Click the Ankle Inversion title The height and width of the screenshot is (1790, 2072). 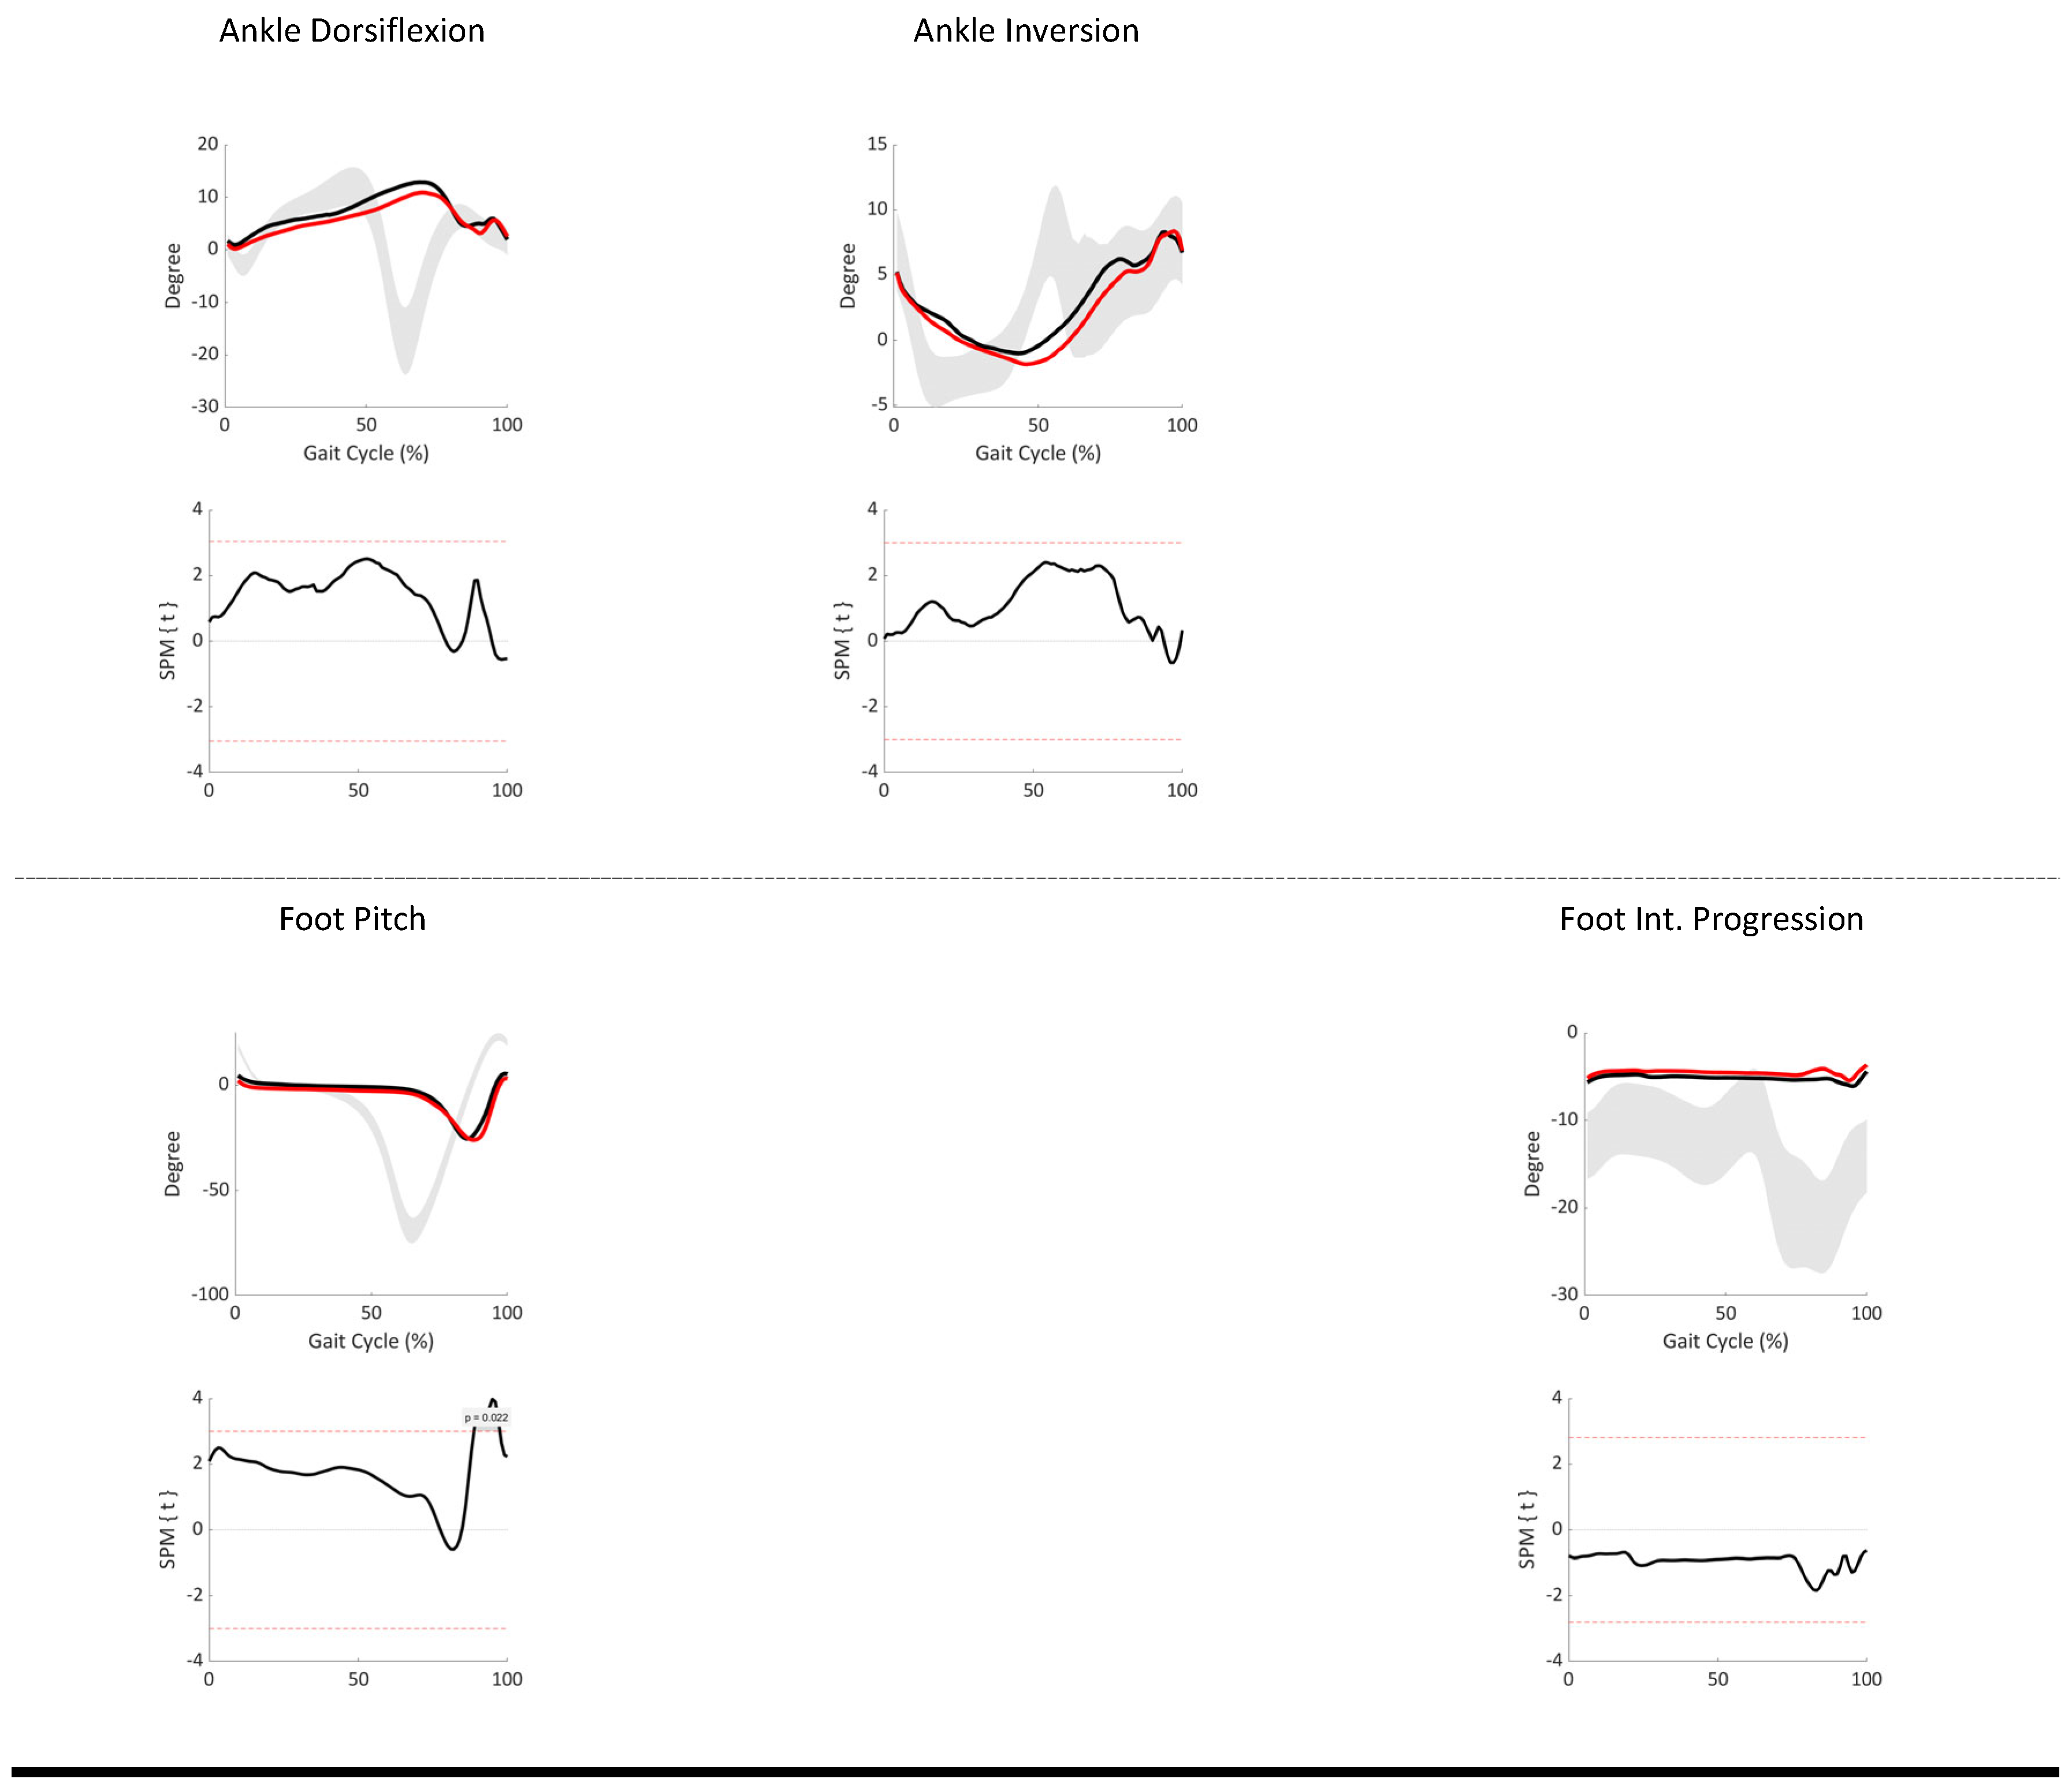(1026, 31)
